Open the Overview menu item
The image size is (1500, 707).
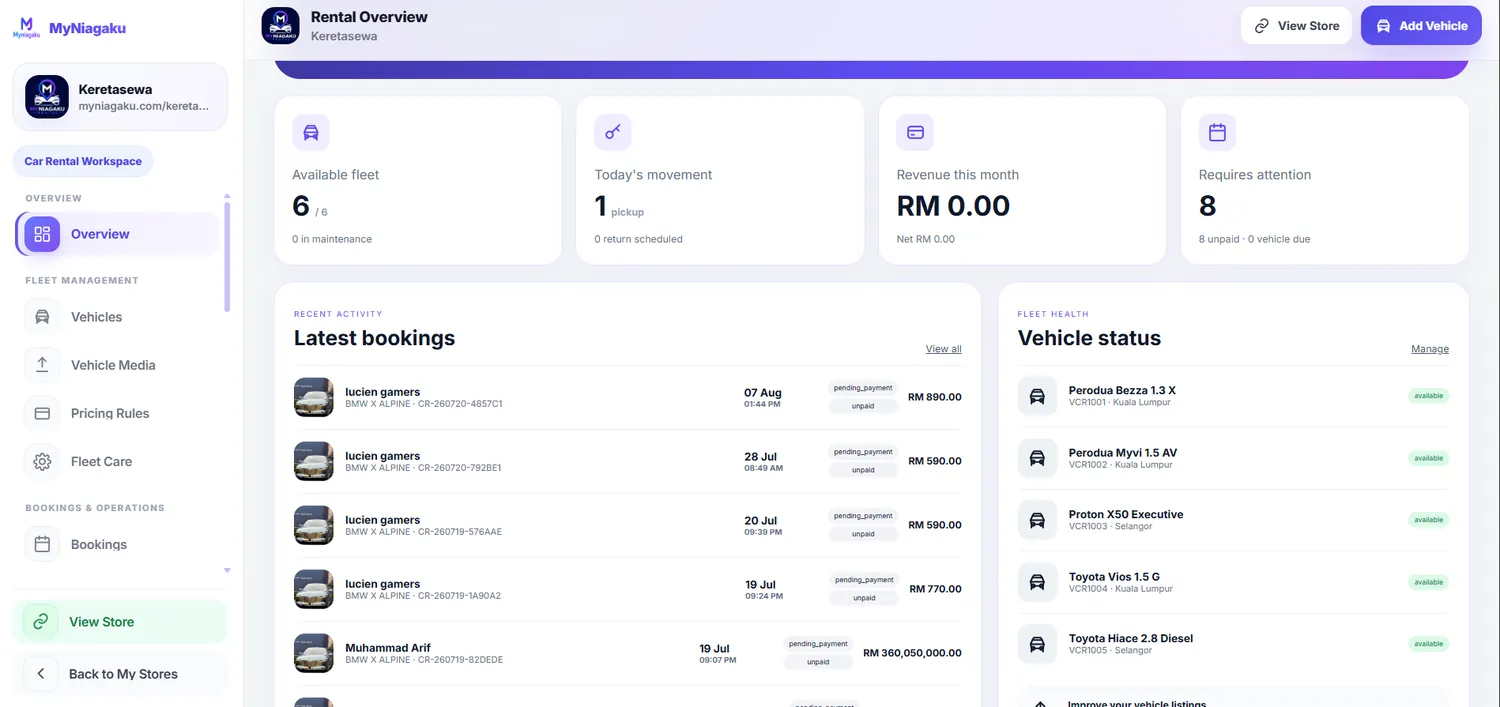118,234
